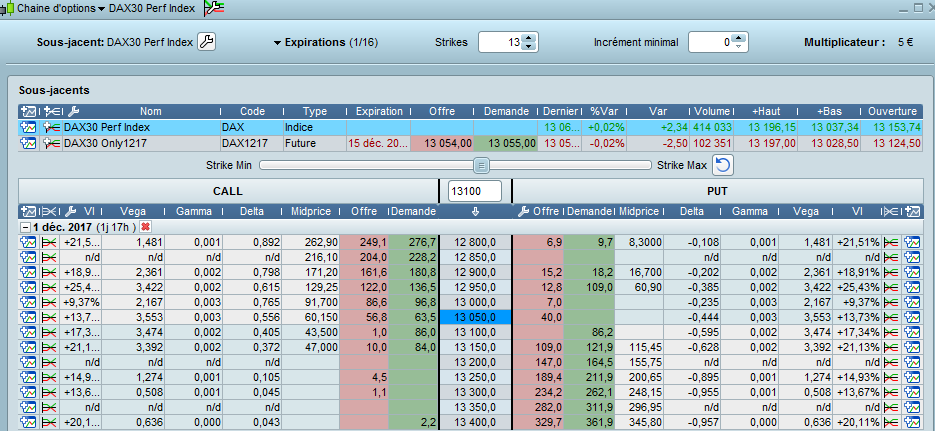
Task: Increase the Incrément minimal stepper
Action: [x=739, y=38]
